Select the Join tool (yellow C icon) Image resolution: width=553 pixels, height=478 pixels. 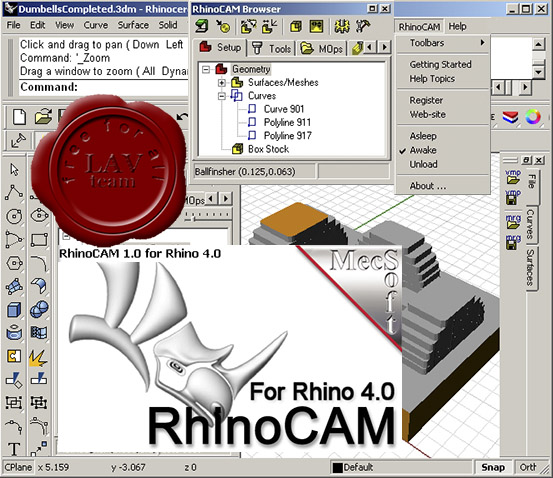14,356
